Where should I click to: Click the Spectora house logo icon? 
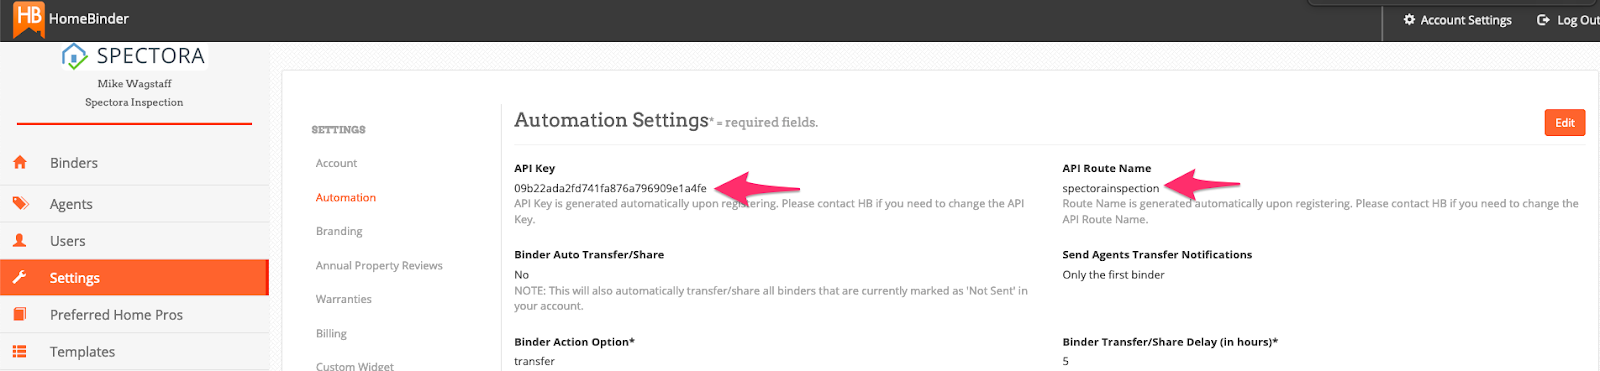pyautogui.click(x=75, y=56)
